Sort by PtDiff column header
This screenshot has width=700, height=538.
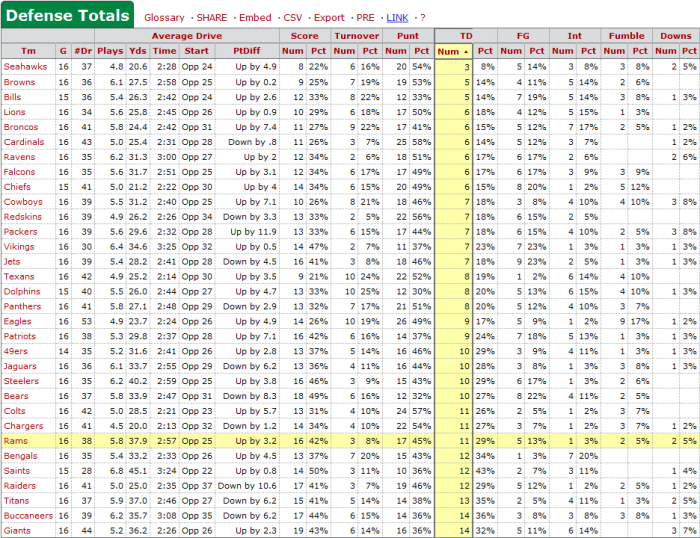[246, 51]
